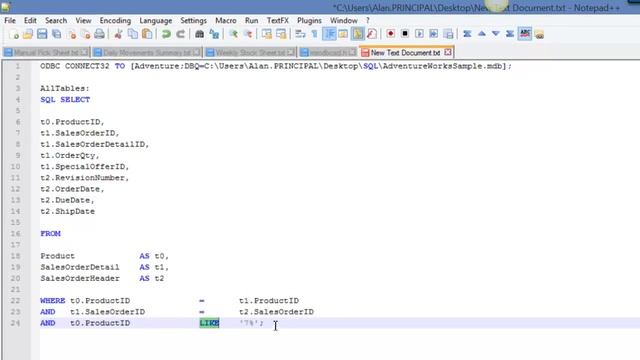Viewport: 640px width, 360px height.
Task: Click the Zoom In toolbar icon
Action: tap(233, 34)
